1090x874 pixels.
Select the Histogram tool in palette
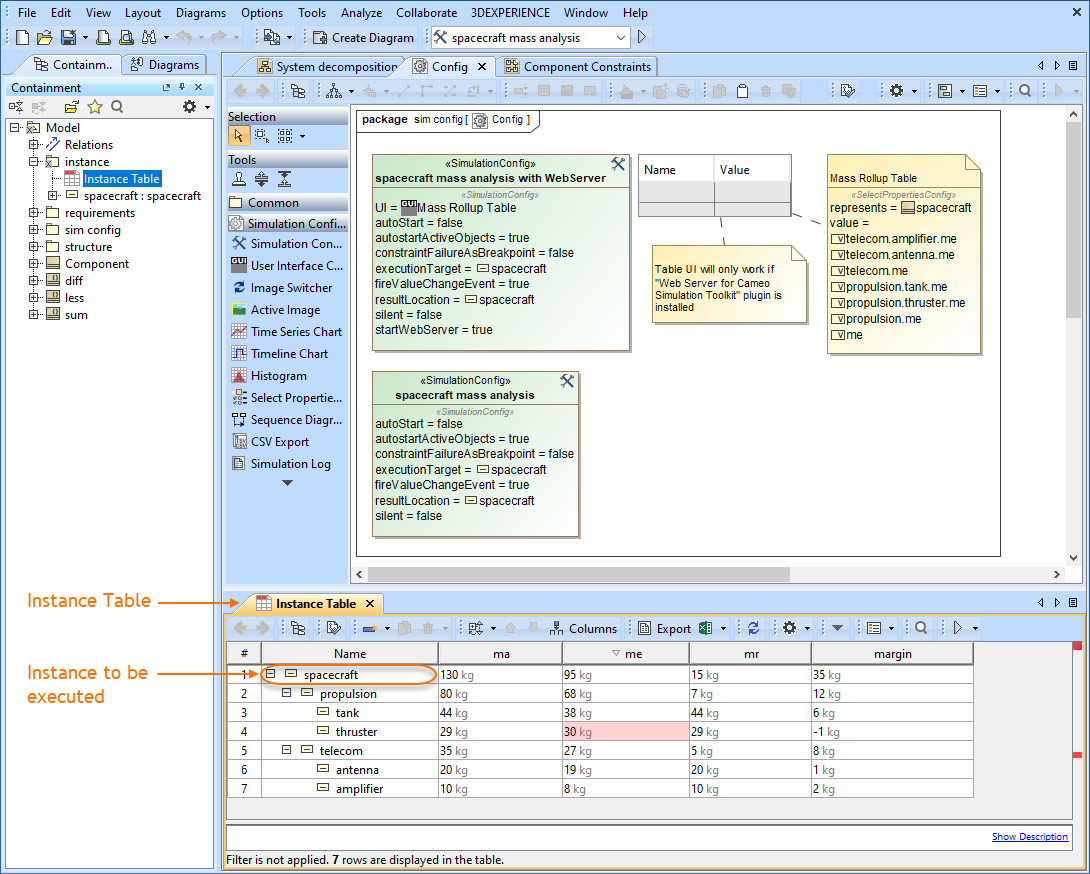tap(278, 376)
